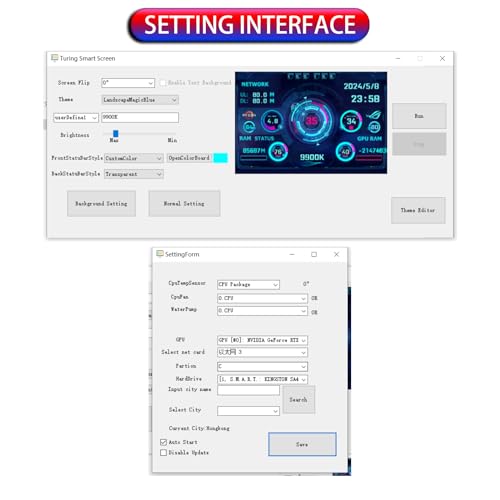Viewport: 500px width, 500px height.
Task: Maximize the SettingForm window
Action: [314, 254]
